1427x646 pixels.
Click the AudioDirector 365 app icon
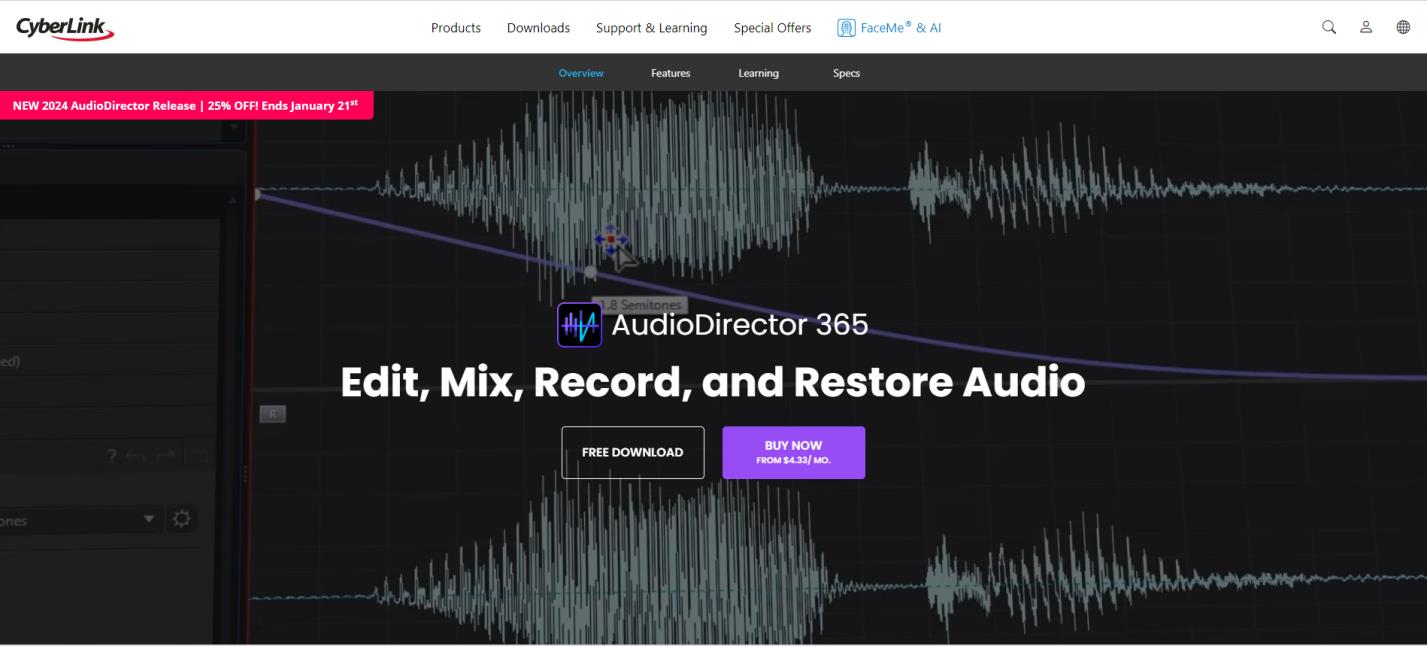point(579,325)
